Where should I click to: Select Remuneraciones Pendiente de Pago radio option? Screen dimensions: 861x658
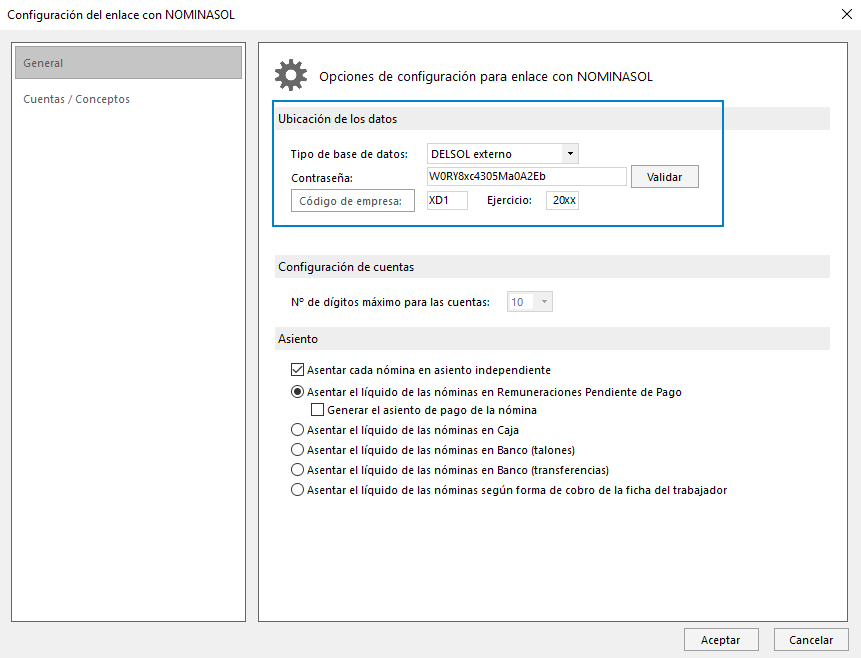tap(297, 392)
